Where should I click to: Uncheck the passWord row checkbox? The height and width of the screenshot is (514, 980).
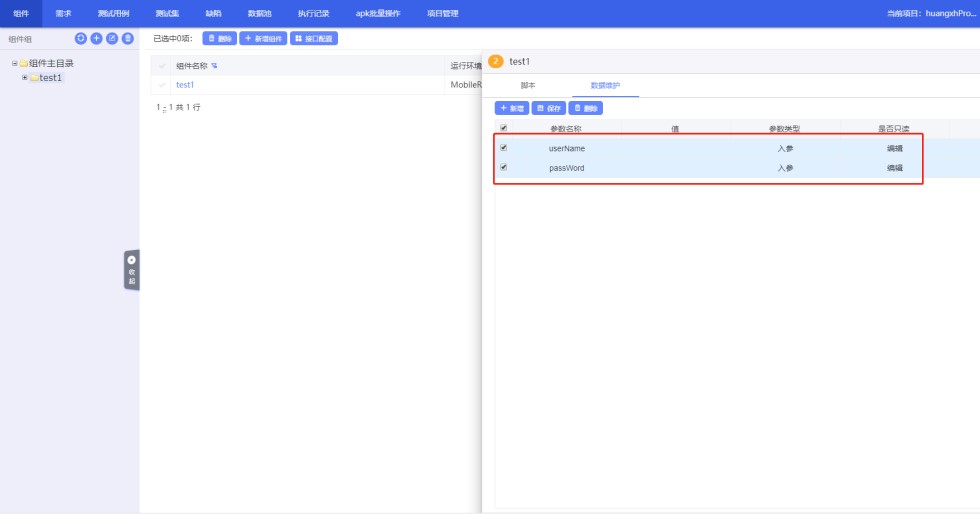point(503,167)
